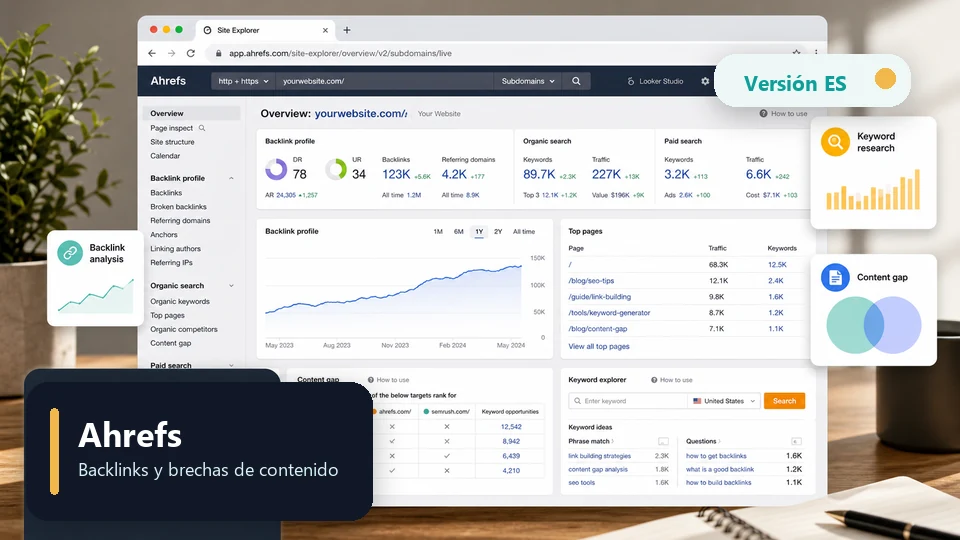This screenshot has width=960, height=540.
Task: Open the Subdomains mode dropdown
Action: pos(528,81)
